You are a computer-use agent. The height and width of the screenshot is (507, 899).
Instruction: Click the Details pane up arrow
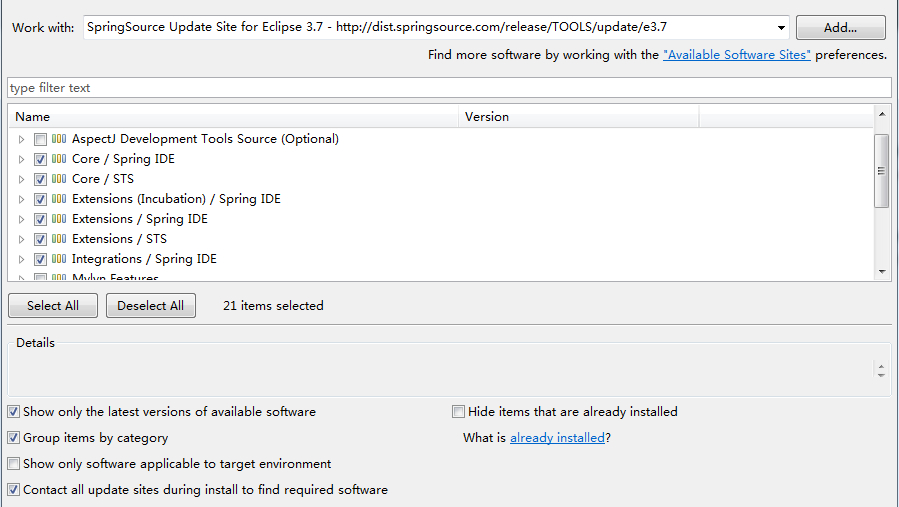pyautogui.click(x=881, y=366)
